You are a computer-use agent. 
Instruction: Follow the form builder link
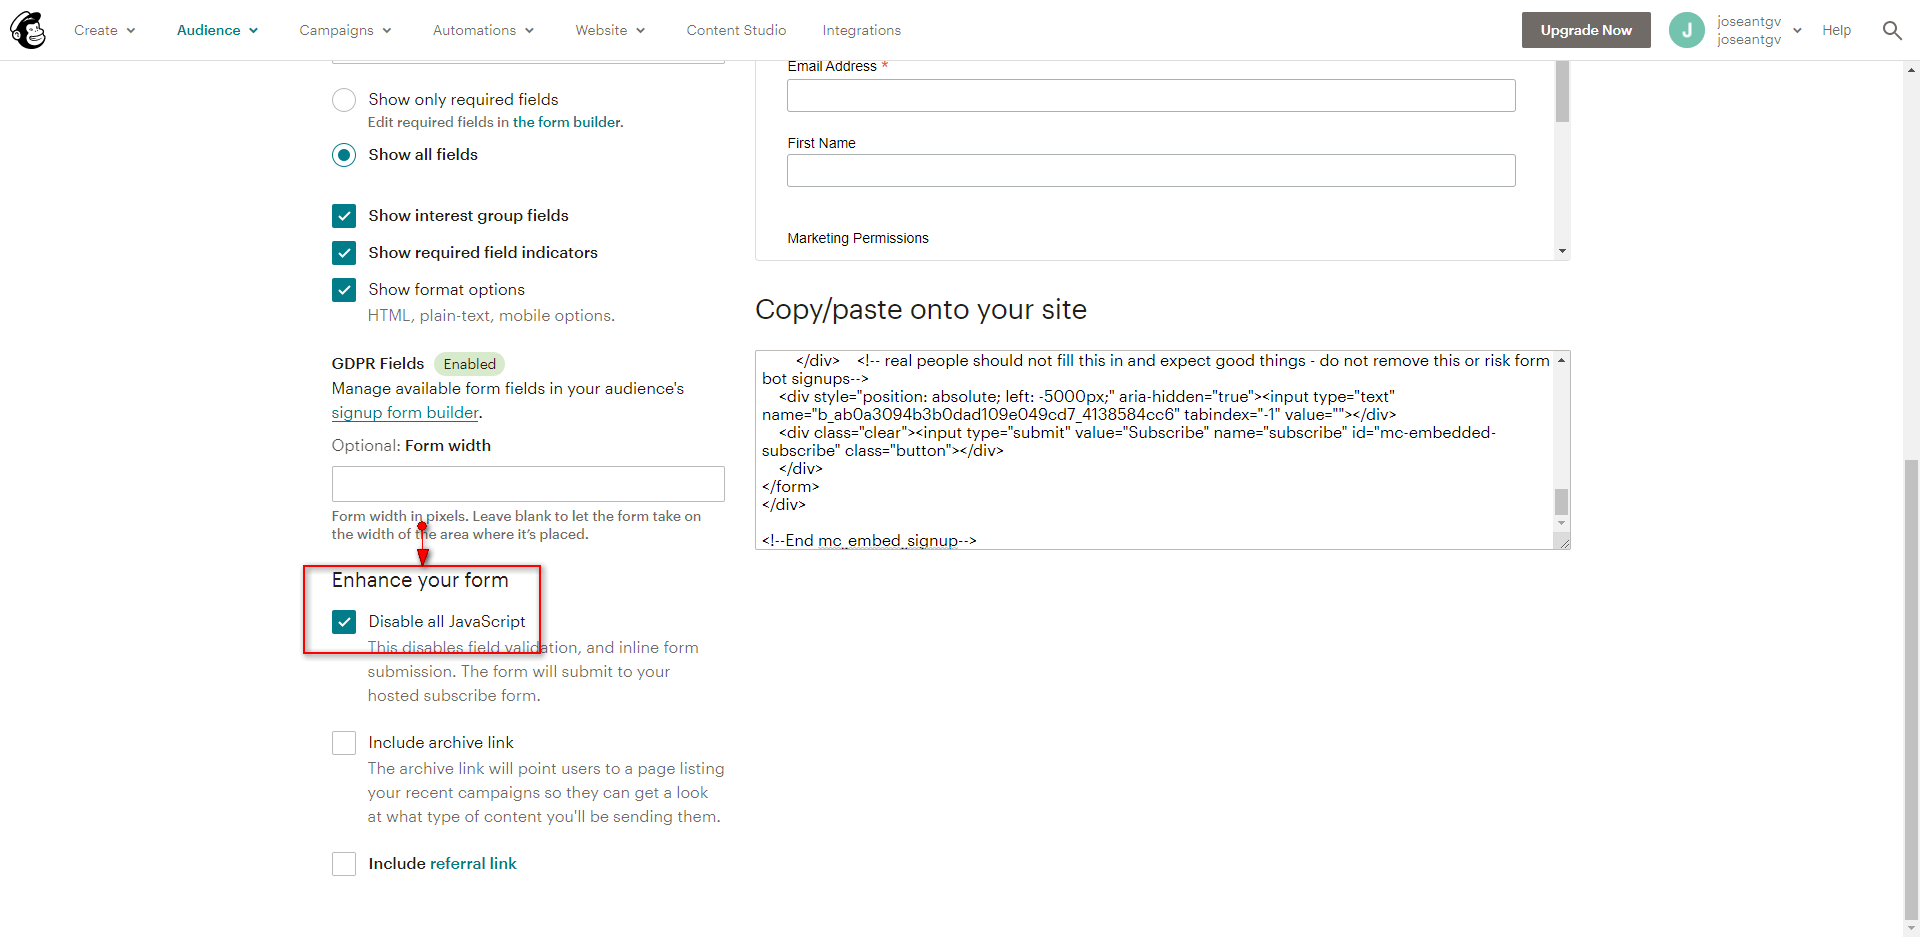tap(567, 122)
